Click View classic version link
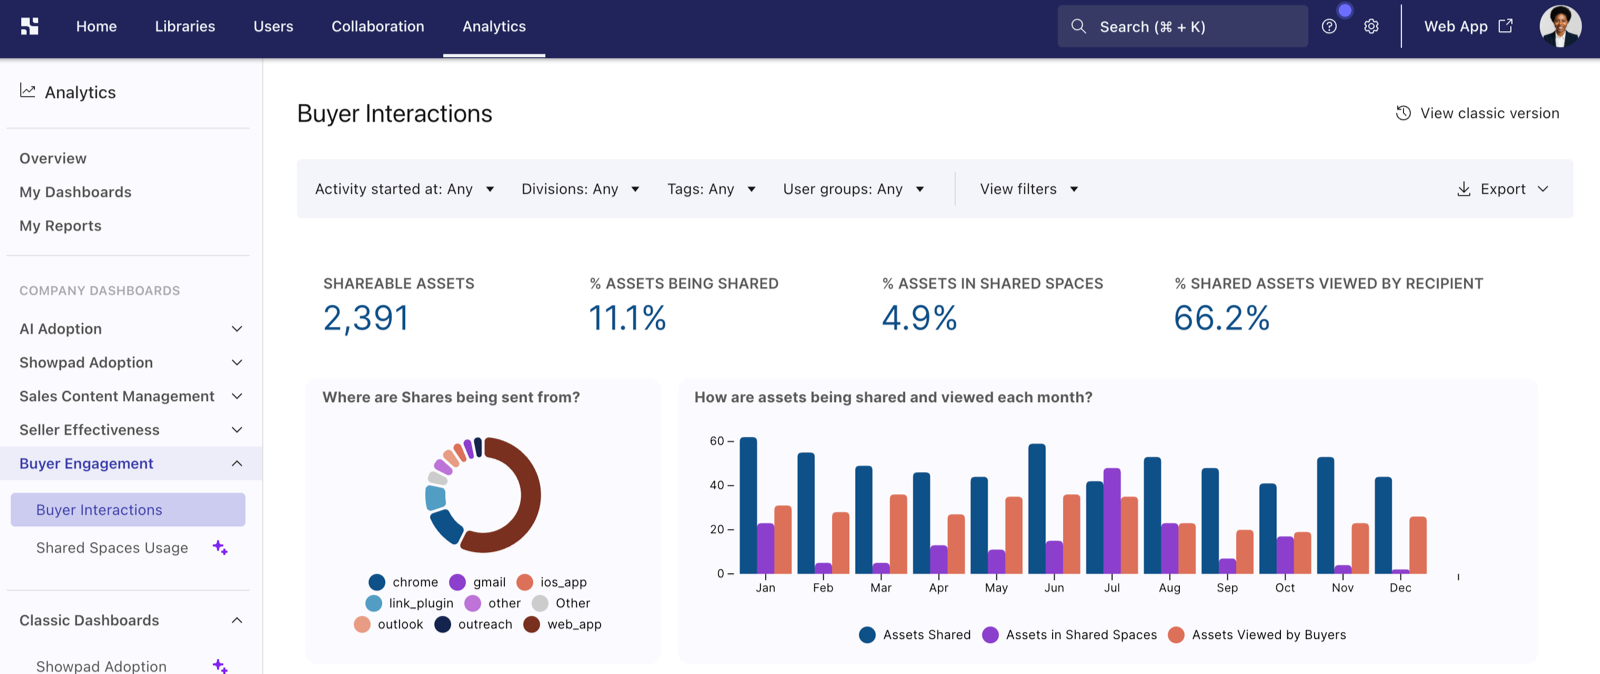Screen dimensions: 1600x674 [1478, 113]
